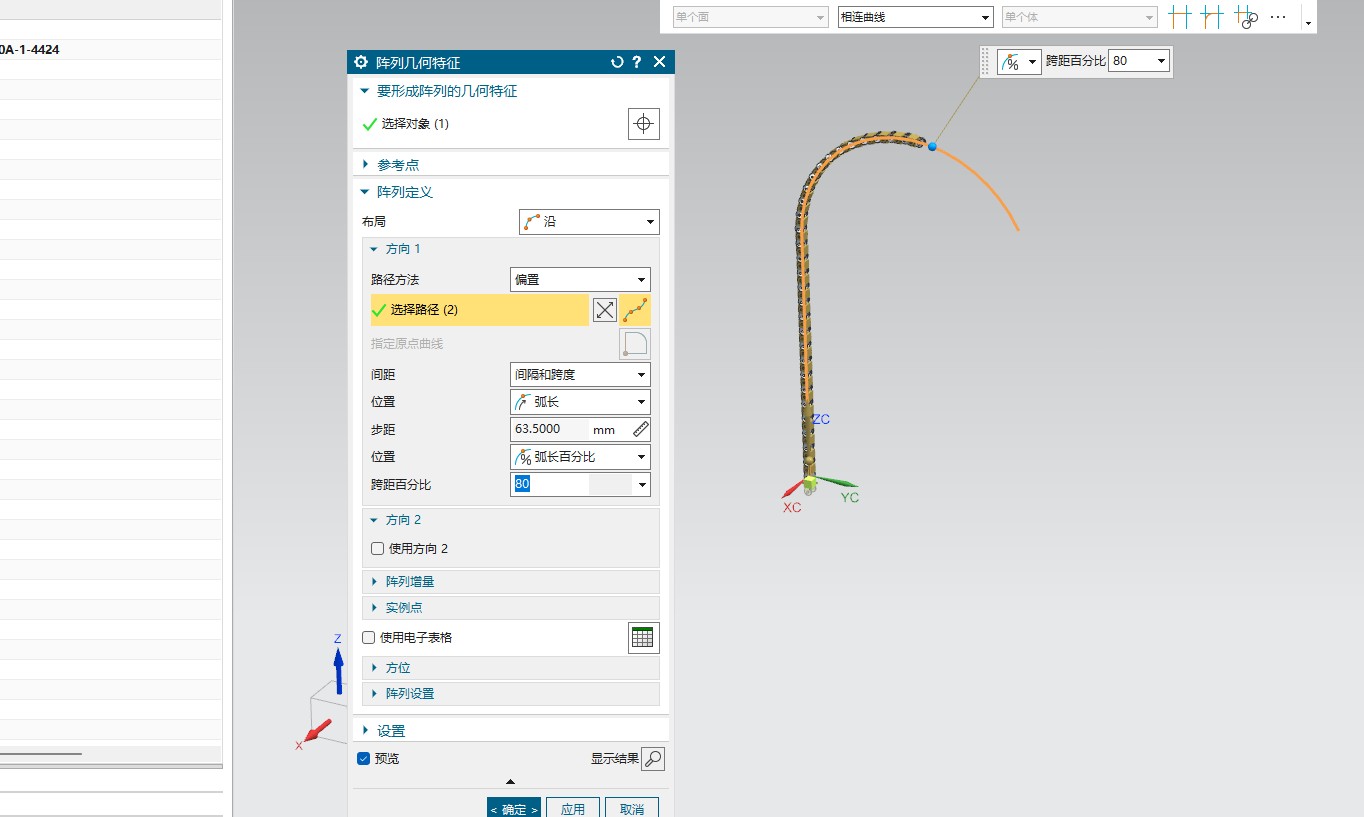Open the 路径方法 dropdown showing 偏置

tap(580, 280)
